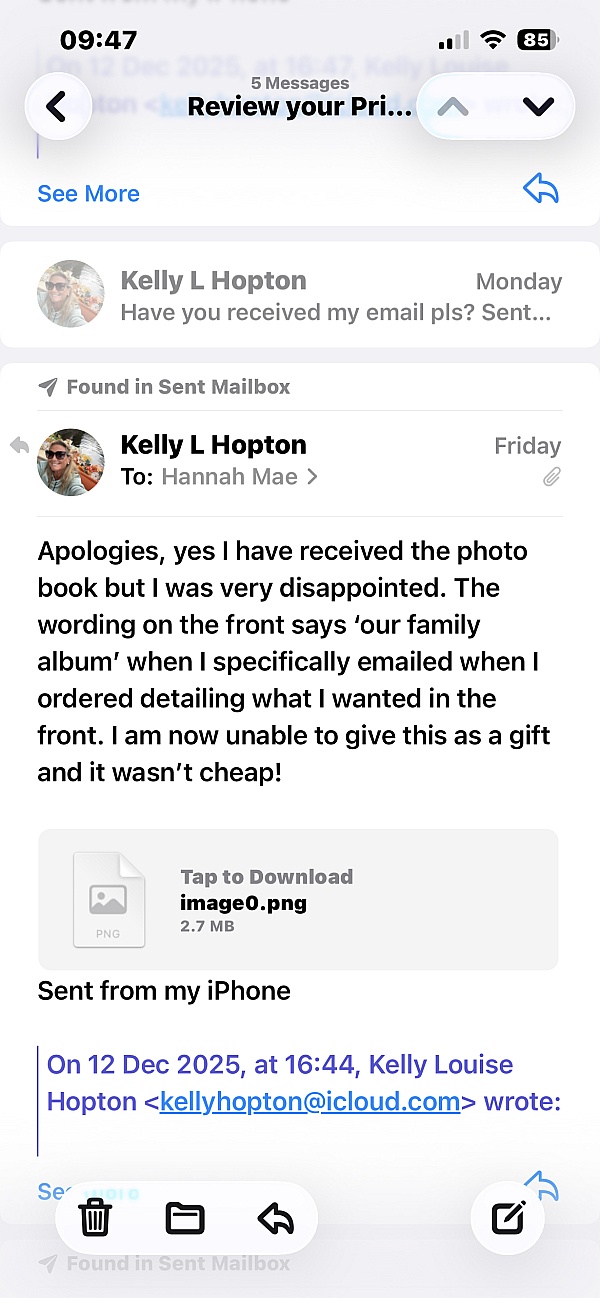Tap the PNG file icon in attachment

[x=109, y=899]
